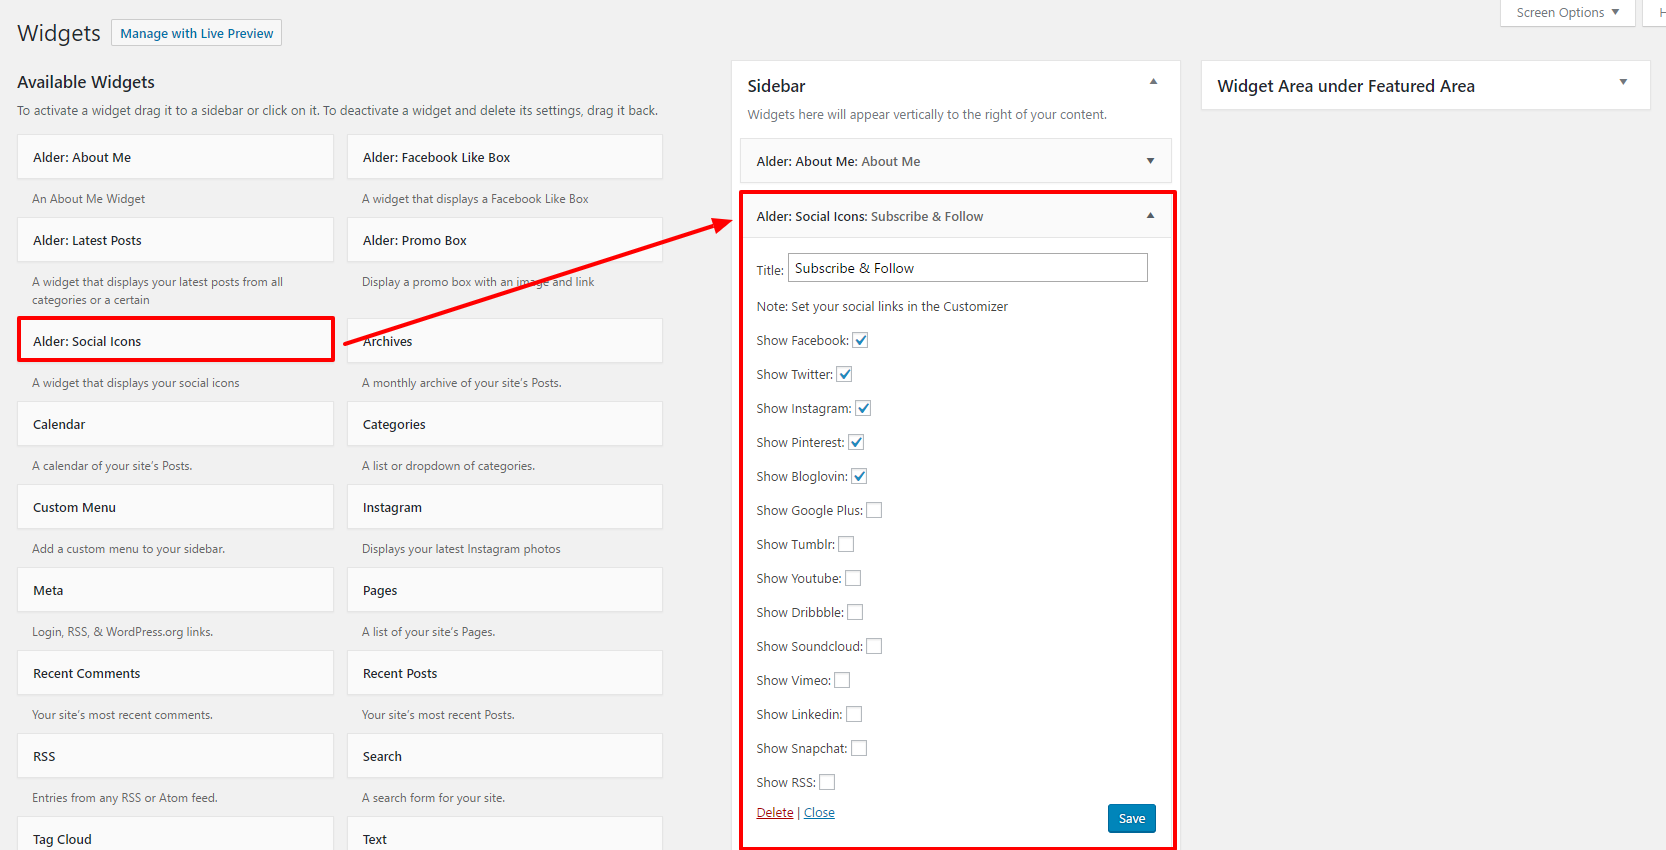Click the Delete widget link
Image resolution: width=1666 pixels, height=850 pixels.
click(x=774, y=813)
